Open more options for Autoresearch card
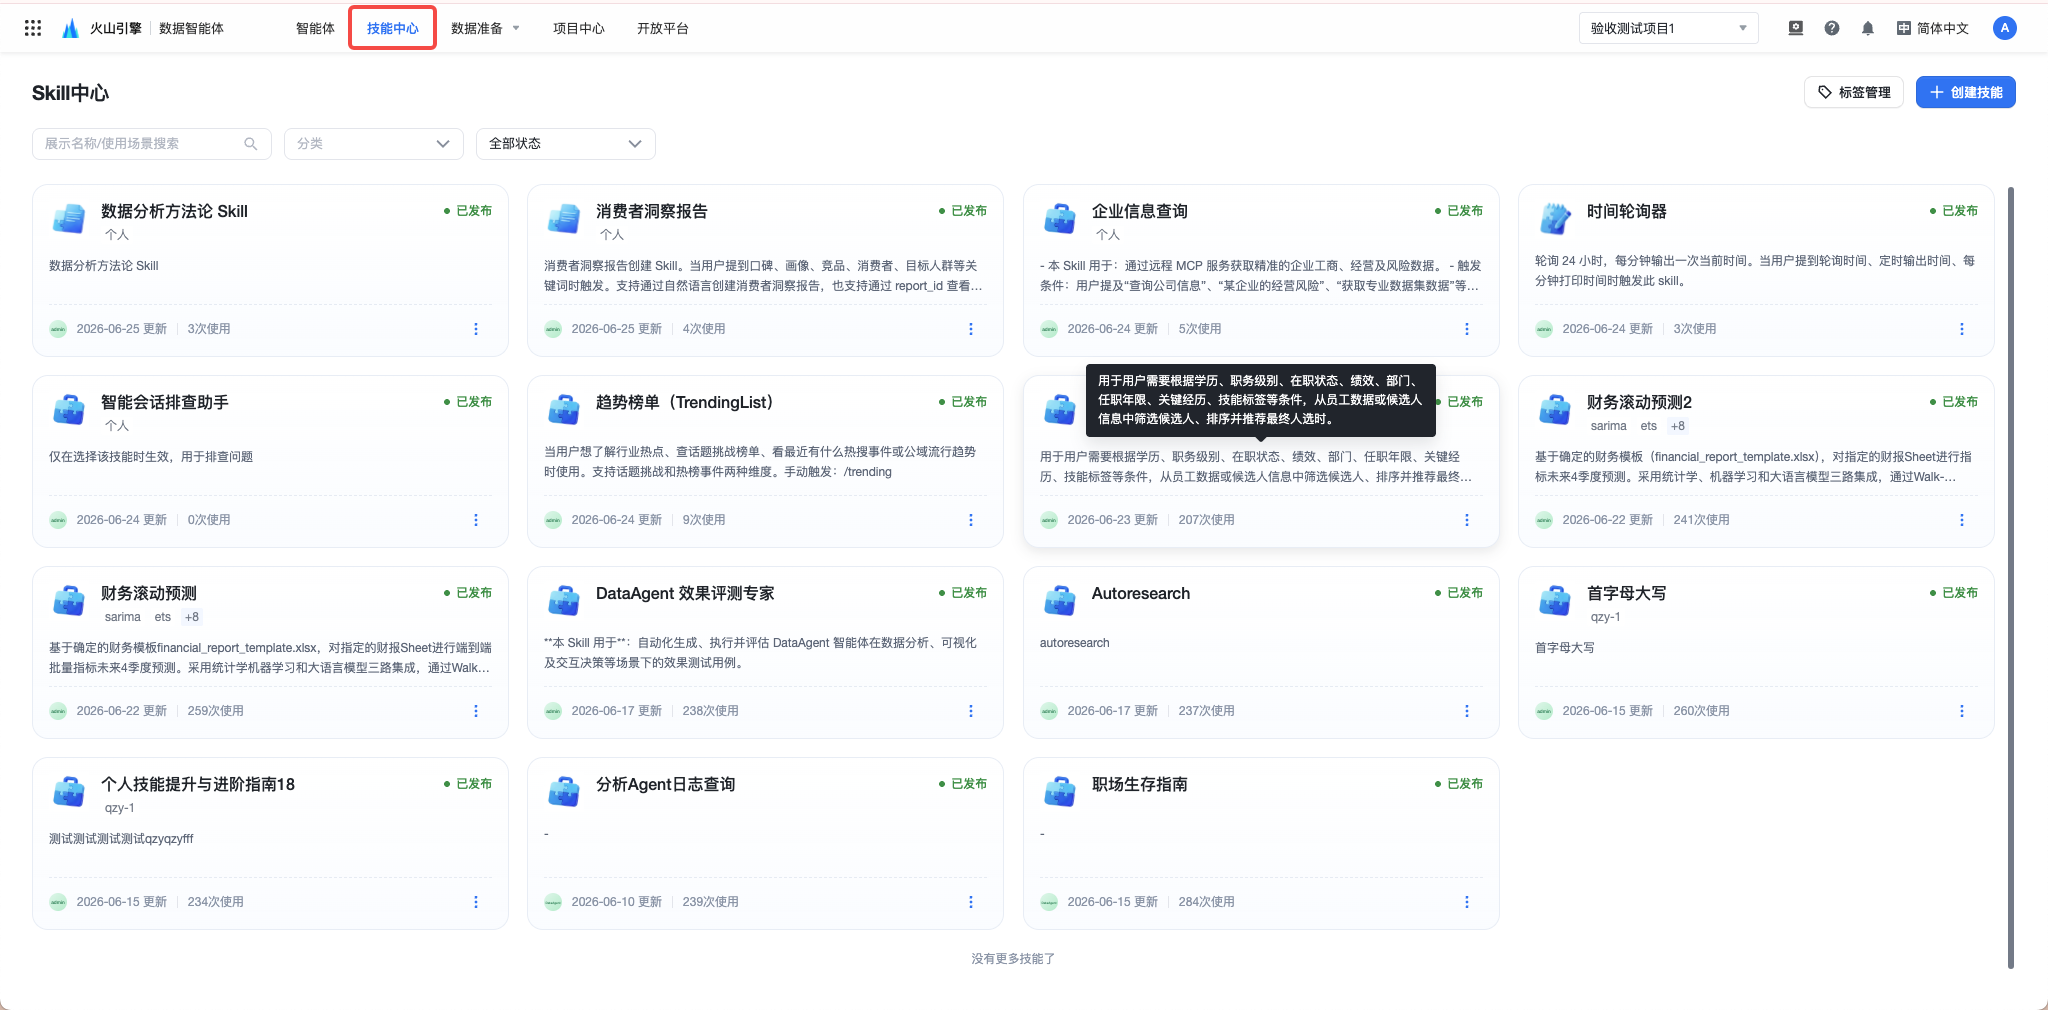Image resolution: width=2048 pixels, height=1010 pixels. 1466,711
